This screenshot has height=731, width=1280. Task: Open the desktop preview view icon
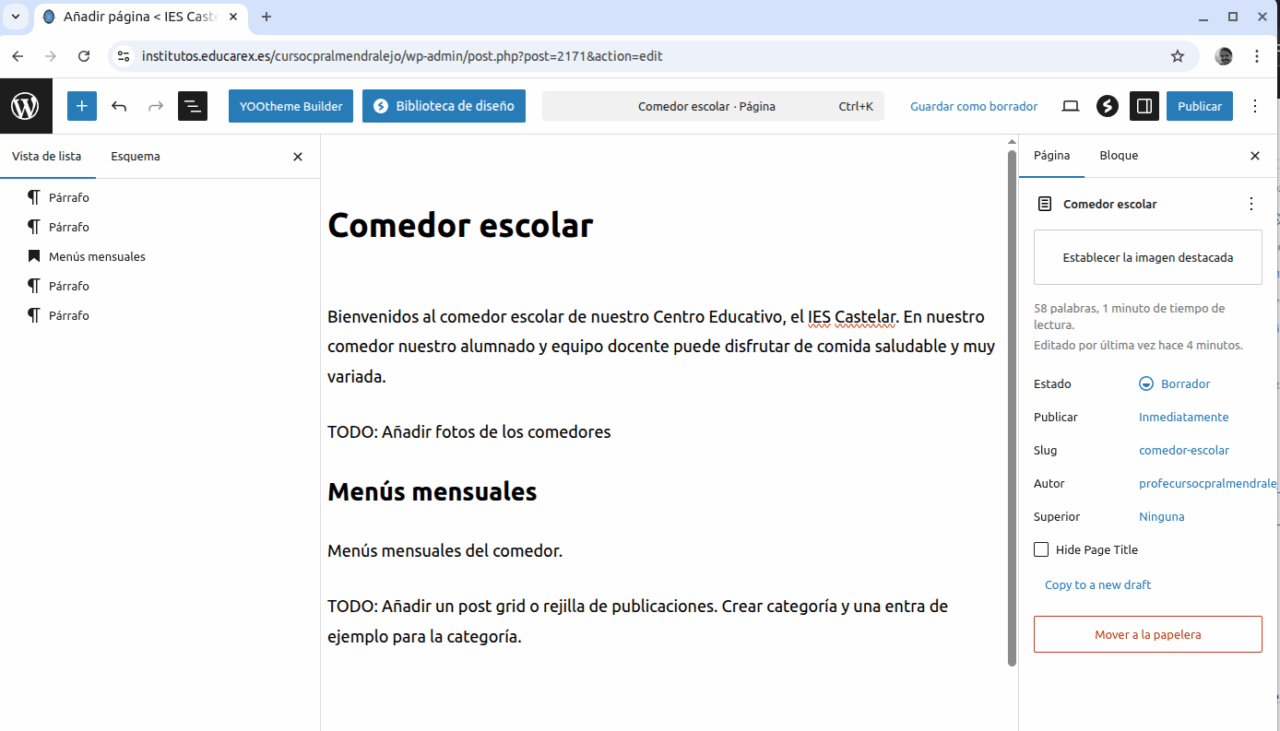pos(1070,106)
